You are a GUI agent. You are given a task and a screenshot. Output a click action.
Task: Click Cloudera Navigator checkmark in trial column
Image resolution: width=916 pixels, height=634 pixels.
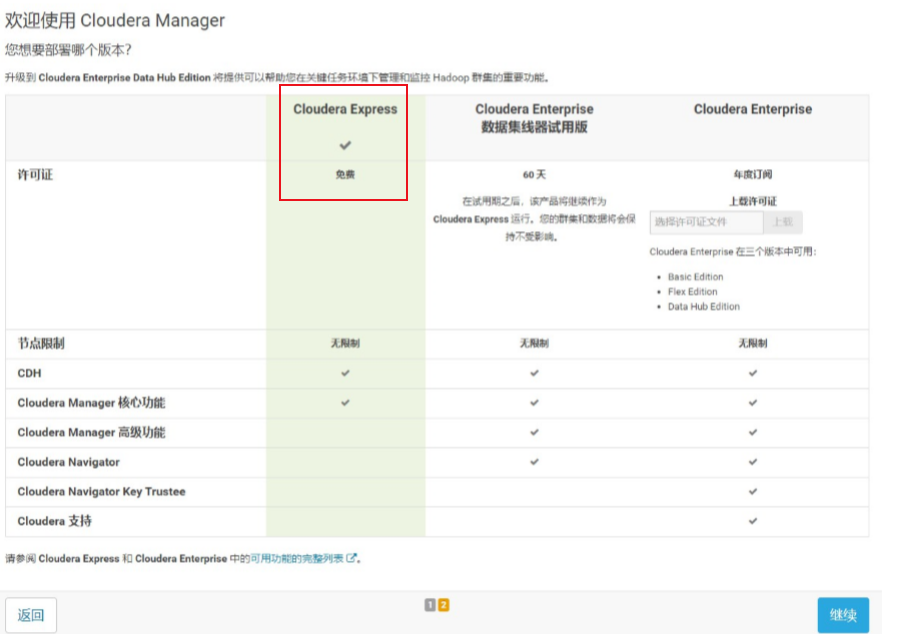(534, 462)
